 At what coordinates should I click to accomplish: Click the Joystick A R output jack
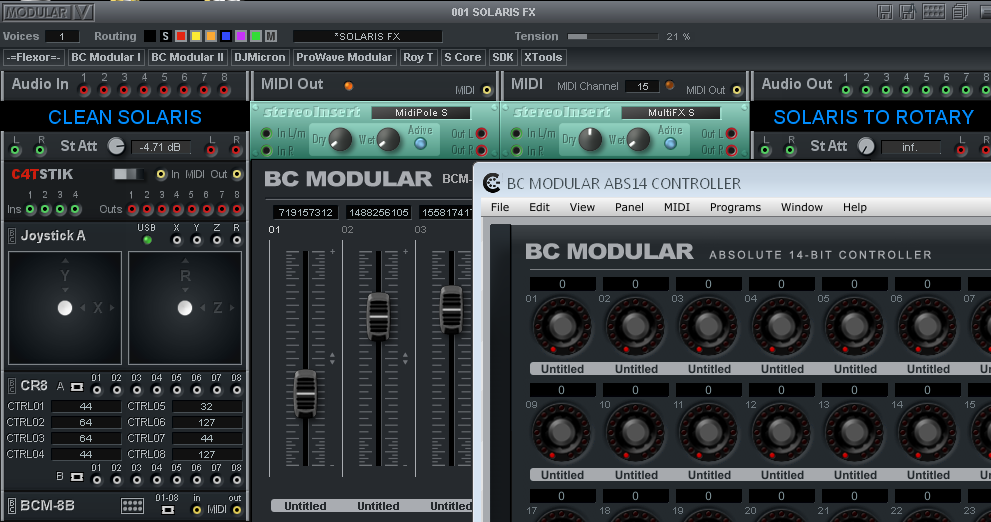point(236,240)
